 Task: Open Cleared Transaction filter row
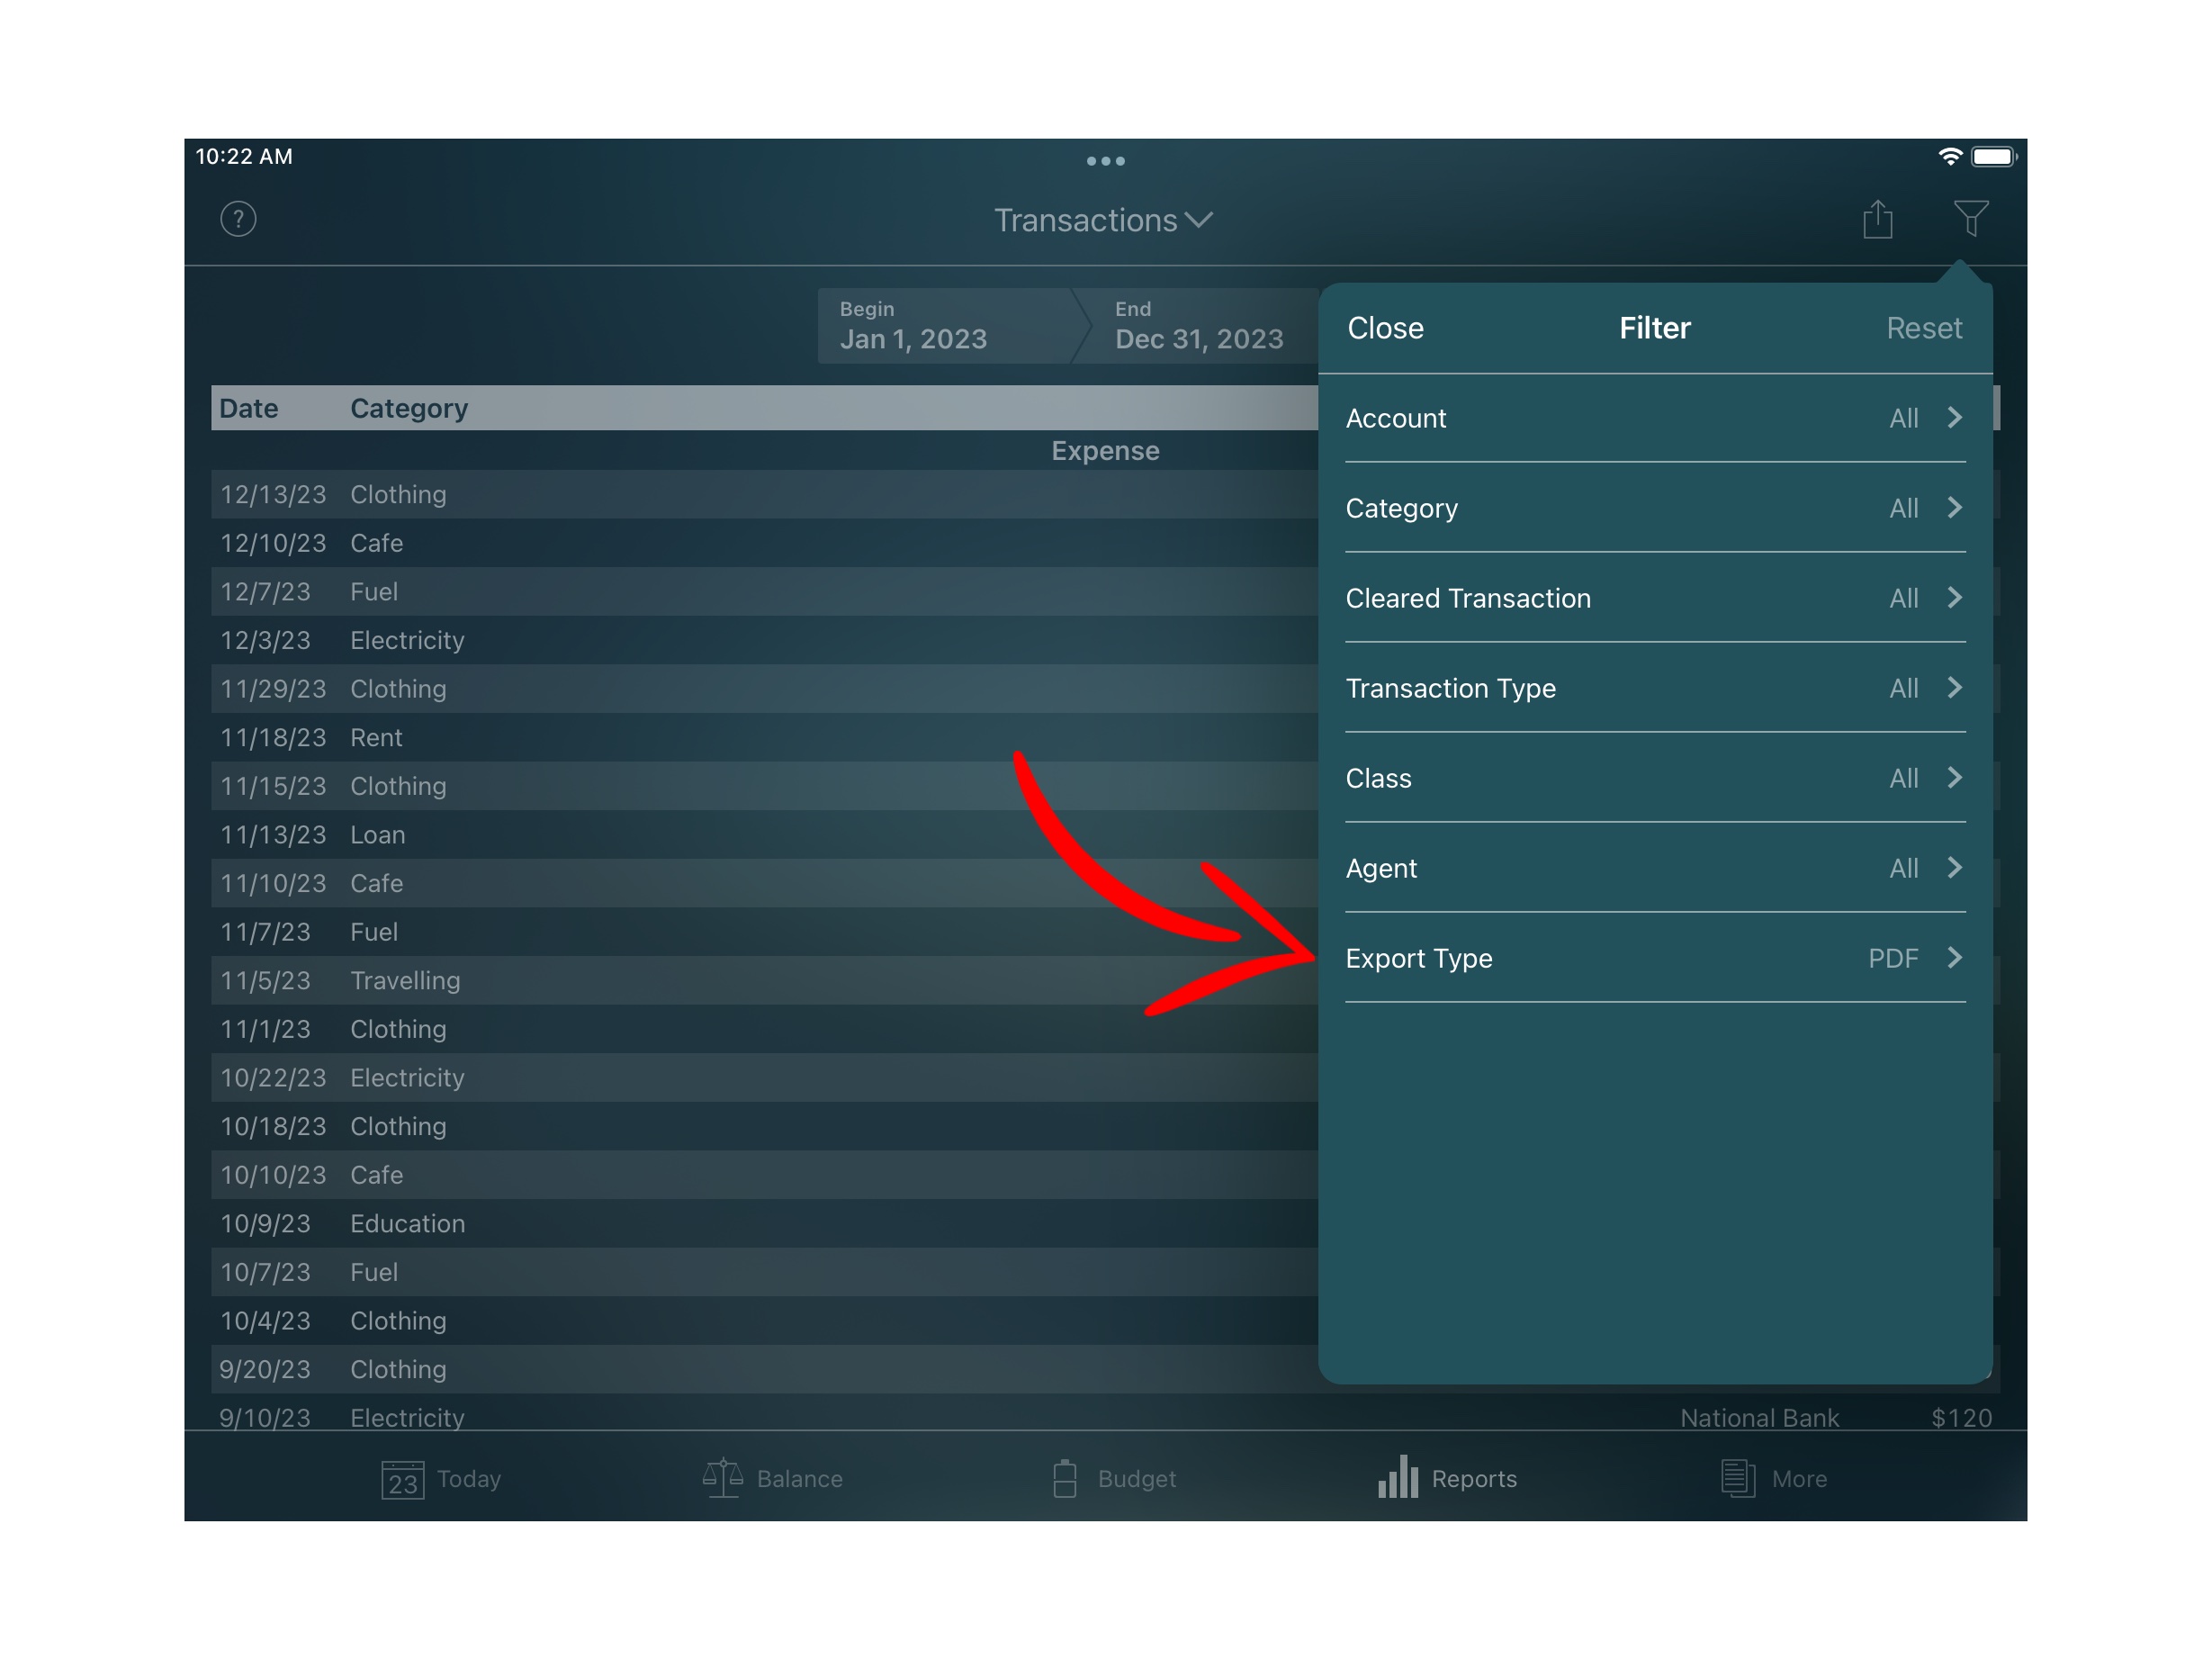tap(1654, 598)
